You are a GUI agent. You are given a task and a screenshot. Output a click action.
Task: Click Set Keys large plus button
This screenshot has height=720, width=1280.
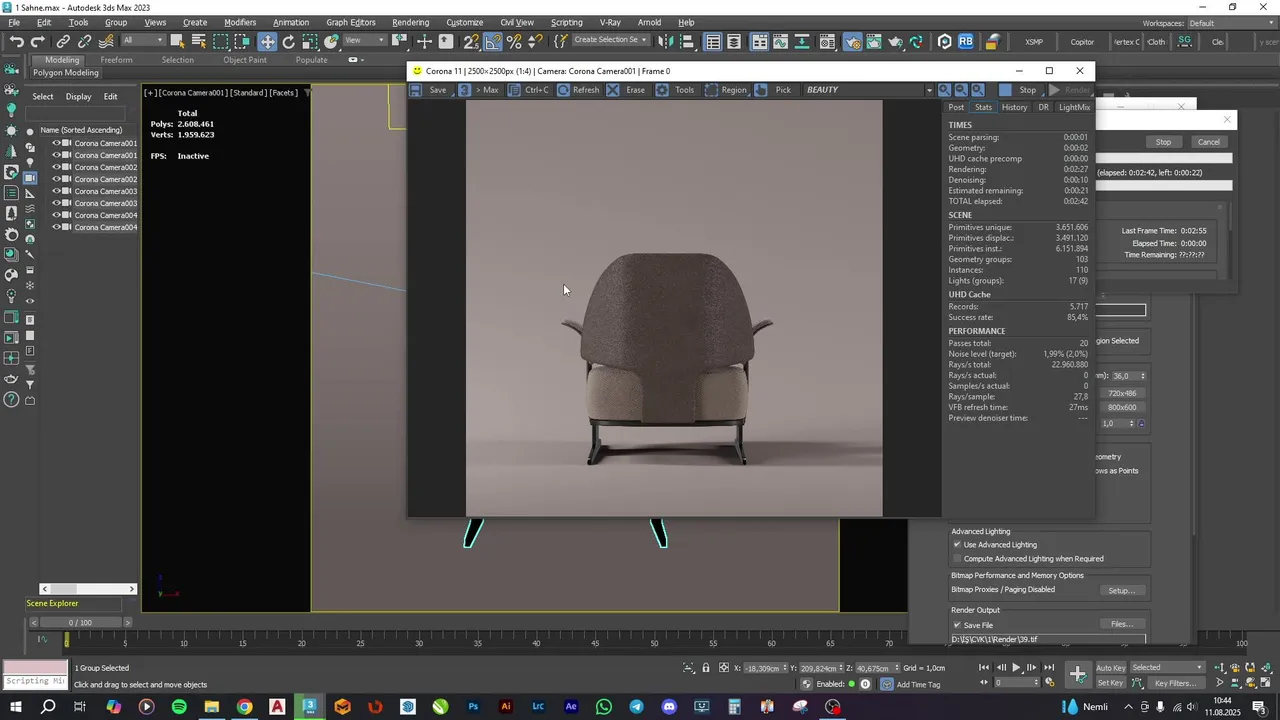pyautogui.click(x=1077, y=675)
